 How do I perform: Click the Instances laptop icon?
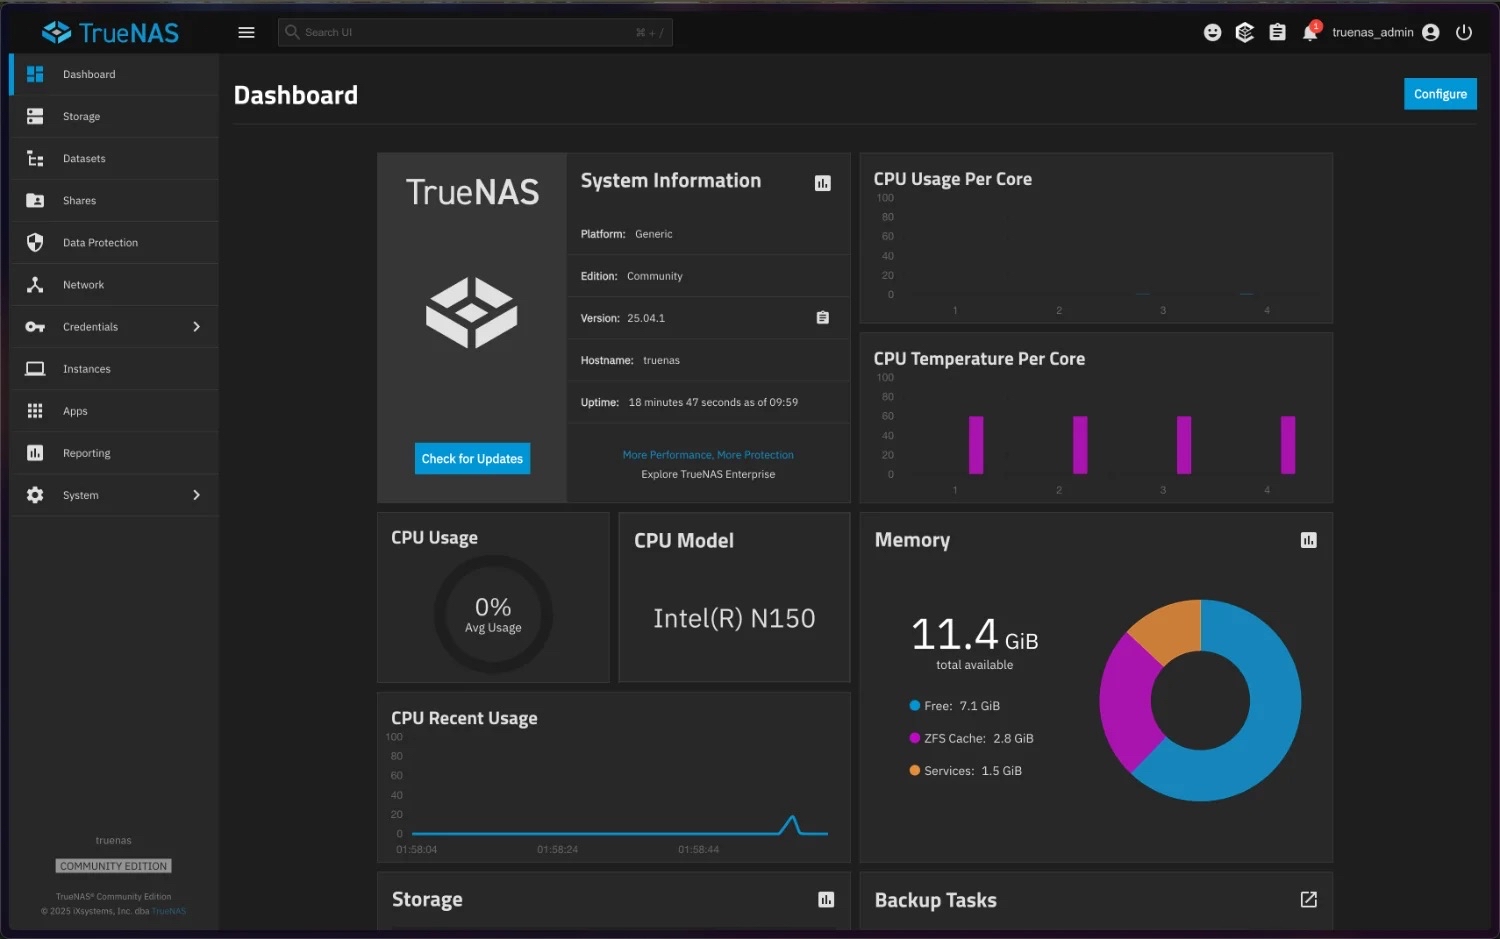[35, 369]
